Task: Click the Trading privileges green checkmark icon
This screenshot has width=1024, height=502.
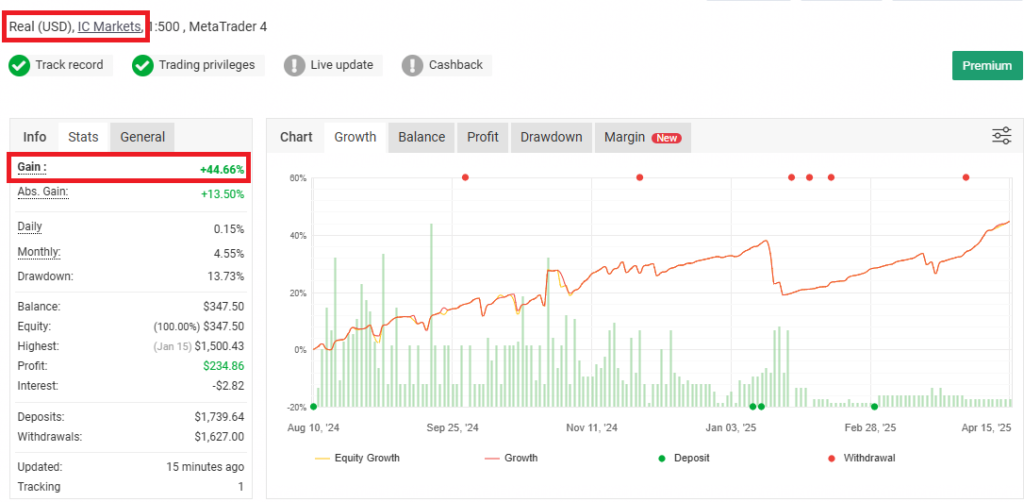Action: [142, 65]
